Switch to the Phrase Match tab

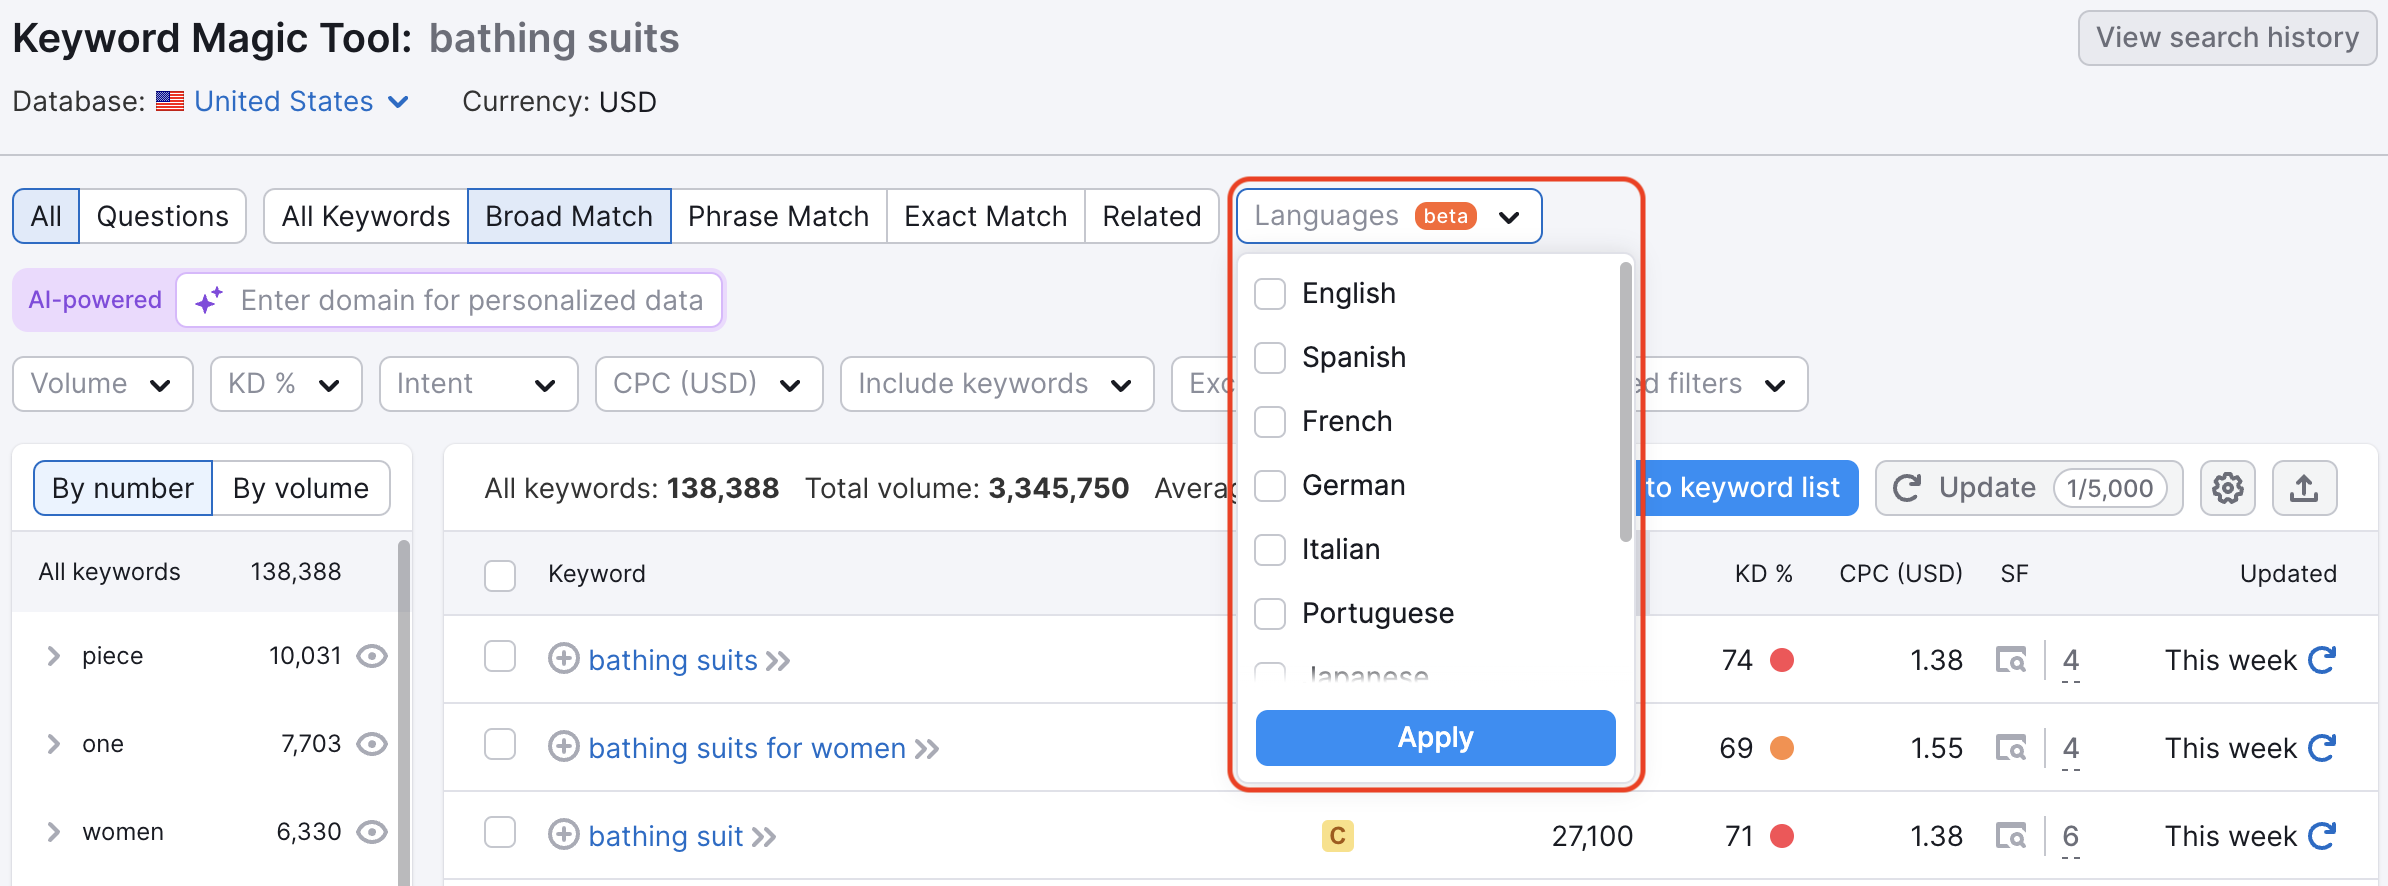pyautogui.click(x=778, y=216)
